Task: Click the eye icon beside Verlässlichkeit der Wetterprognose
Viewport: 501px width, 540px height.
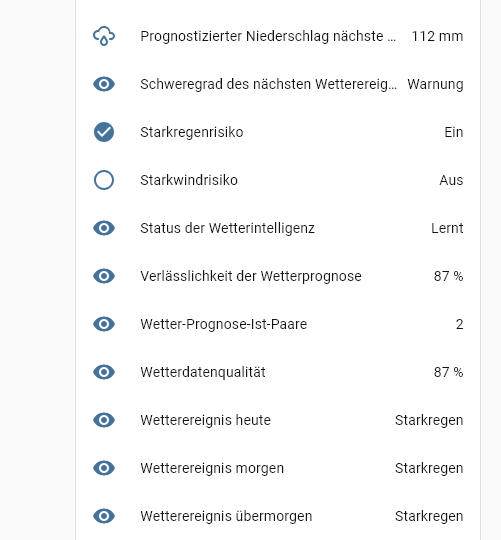Action: click(x=104, y=276)
